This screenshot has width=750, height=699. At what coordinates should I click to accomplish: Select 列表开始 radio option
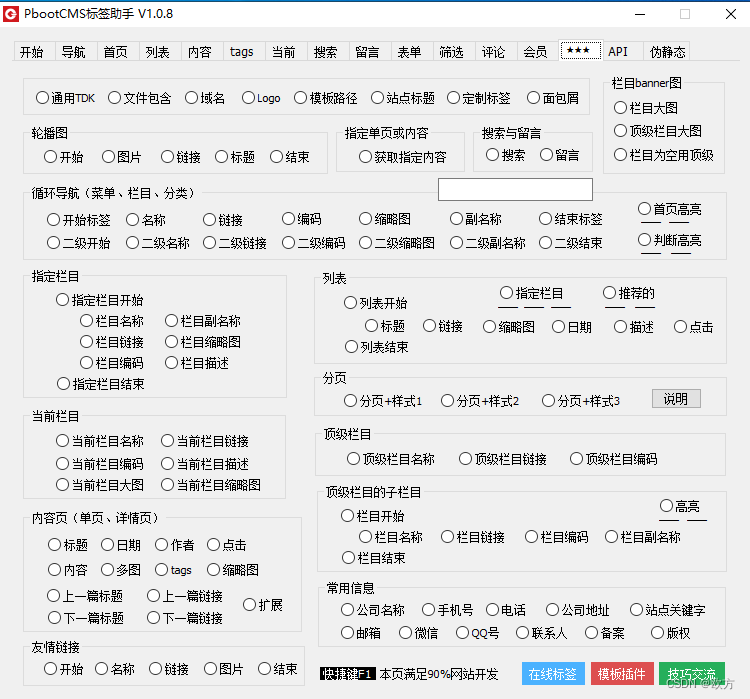point(375,303)
